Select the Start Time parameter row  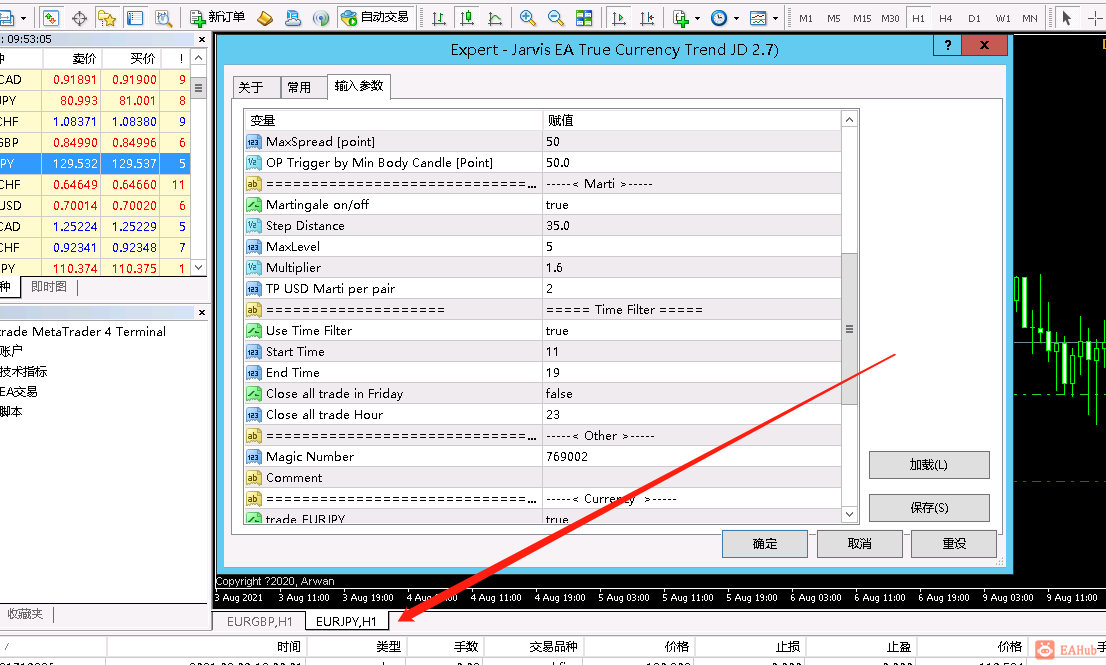pos(542,351)
